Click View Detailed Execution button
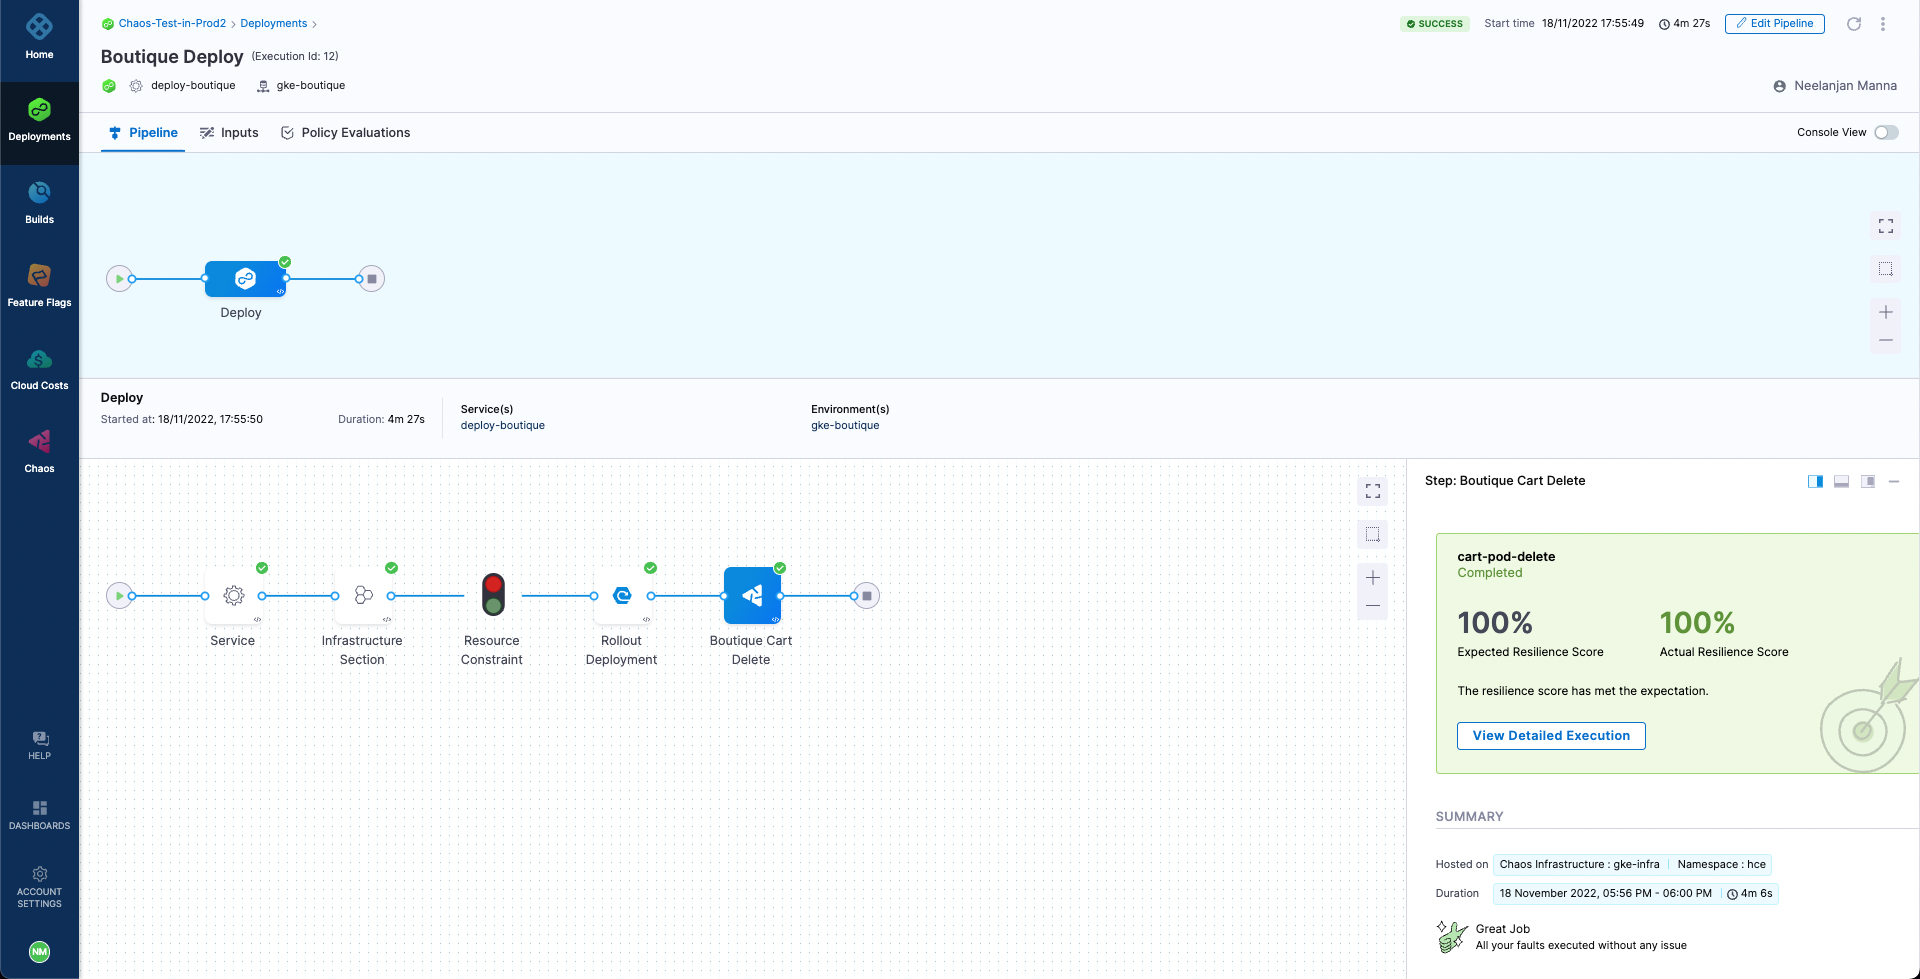 click(x=1550, y=735)
